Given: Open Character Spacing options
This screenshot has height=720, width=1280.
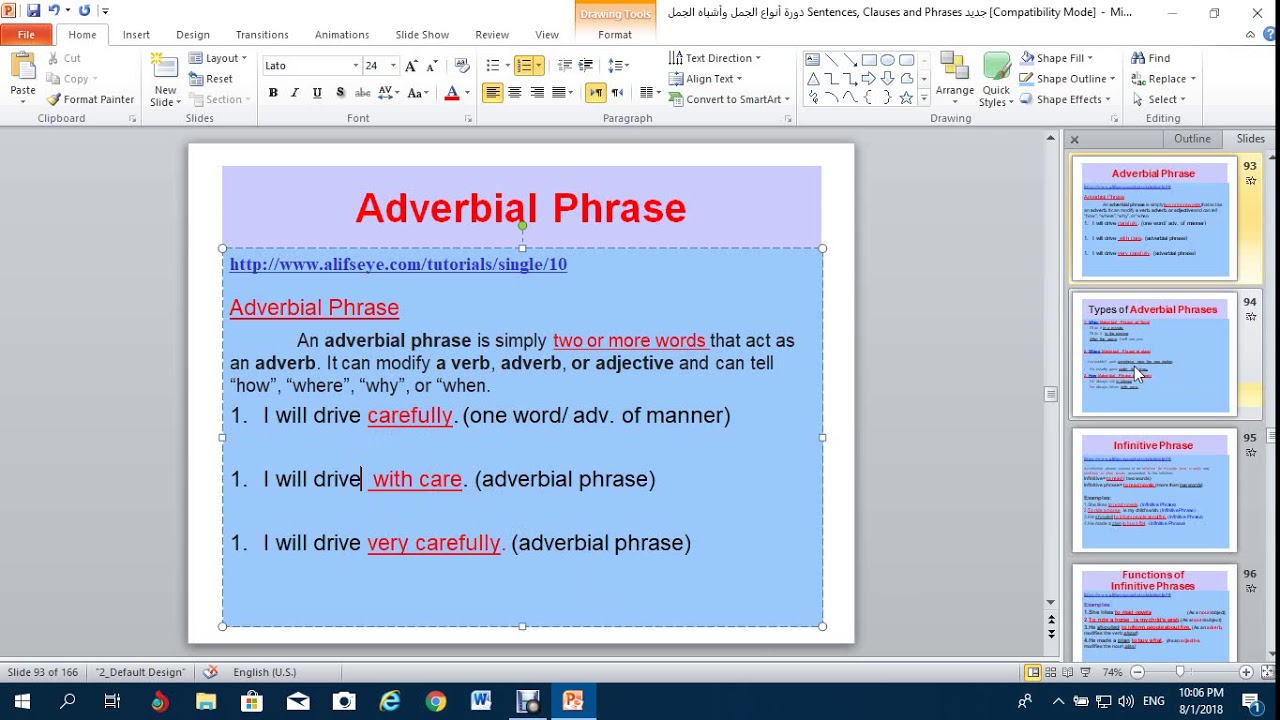Looking at the screenshot, I should (x=389, y=93).
